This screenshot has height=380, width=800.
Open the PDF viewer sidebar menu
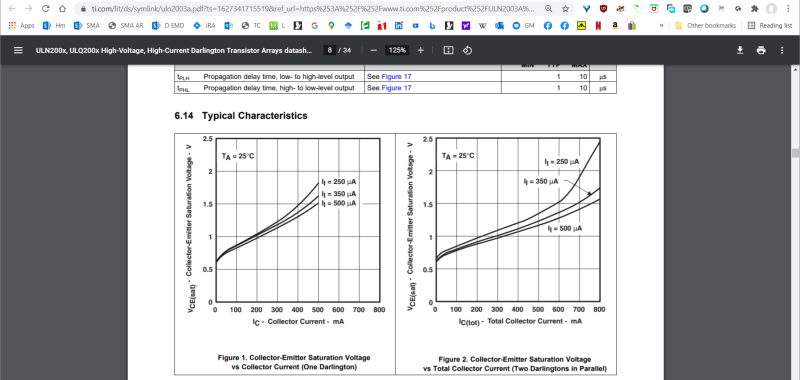pyautogui.click(x=18, y=50)
